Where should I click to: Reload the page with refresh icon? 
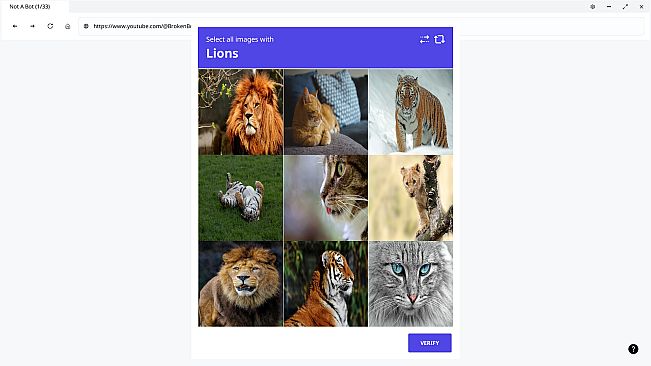(x=50, y=26)
